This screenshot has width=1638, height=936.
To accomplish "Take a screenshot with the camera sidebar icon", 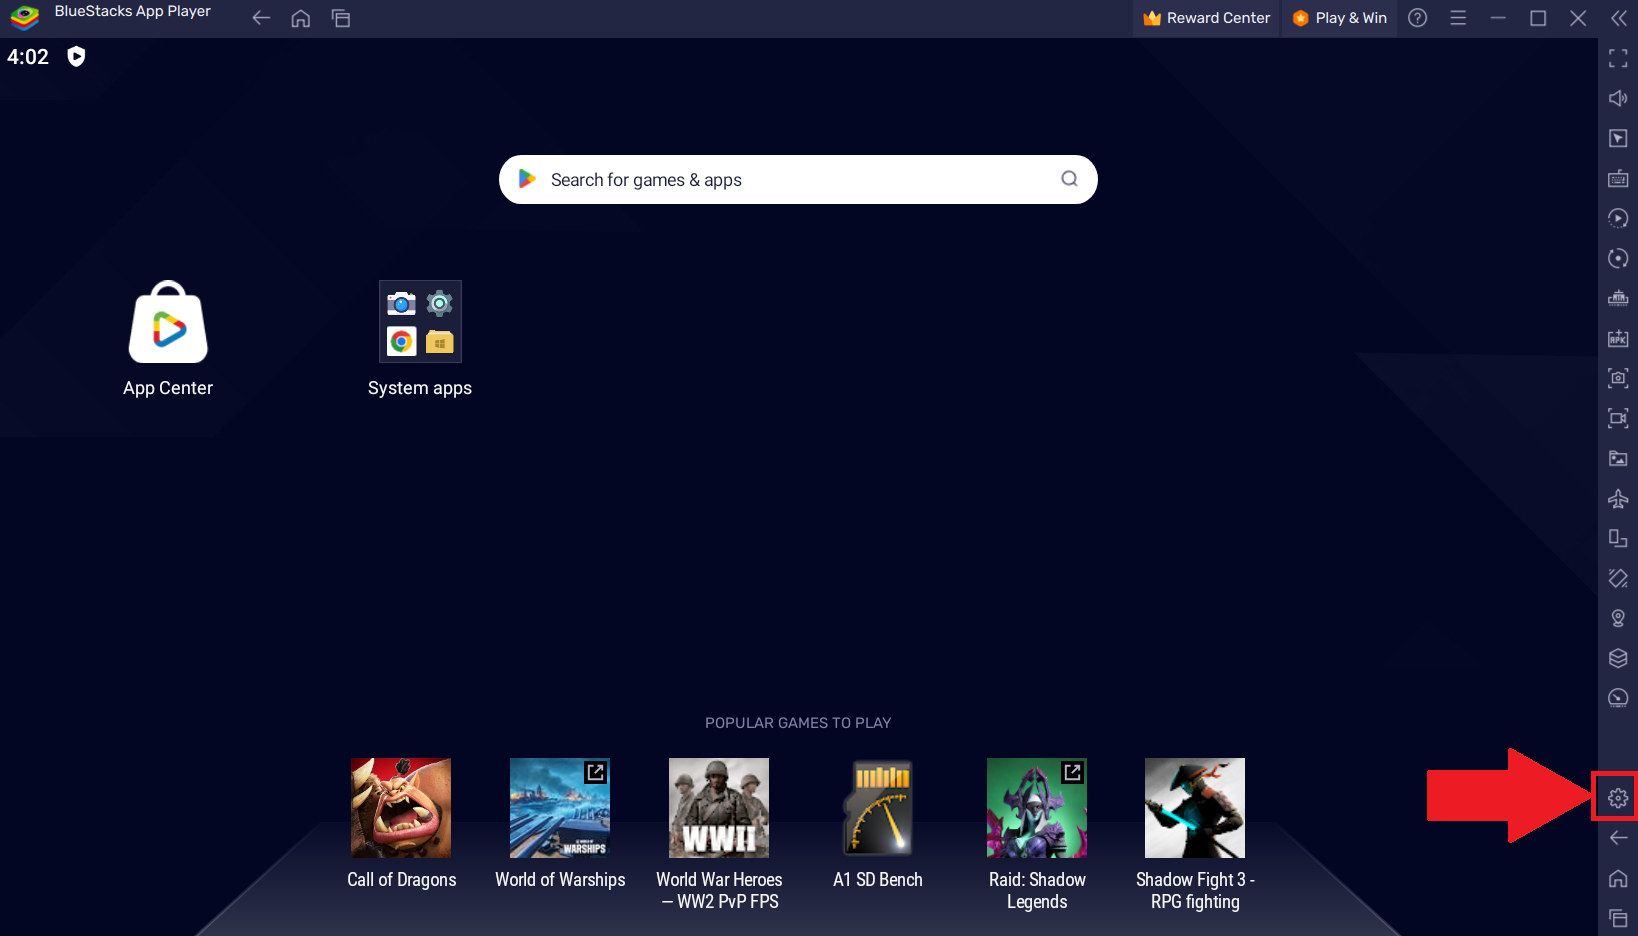I will tap(1618, 378).
